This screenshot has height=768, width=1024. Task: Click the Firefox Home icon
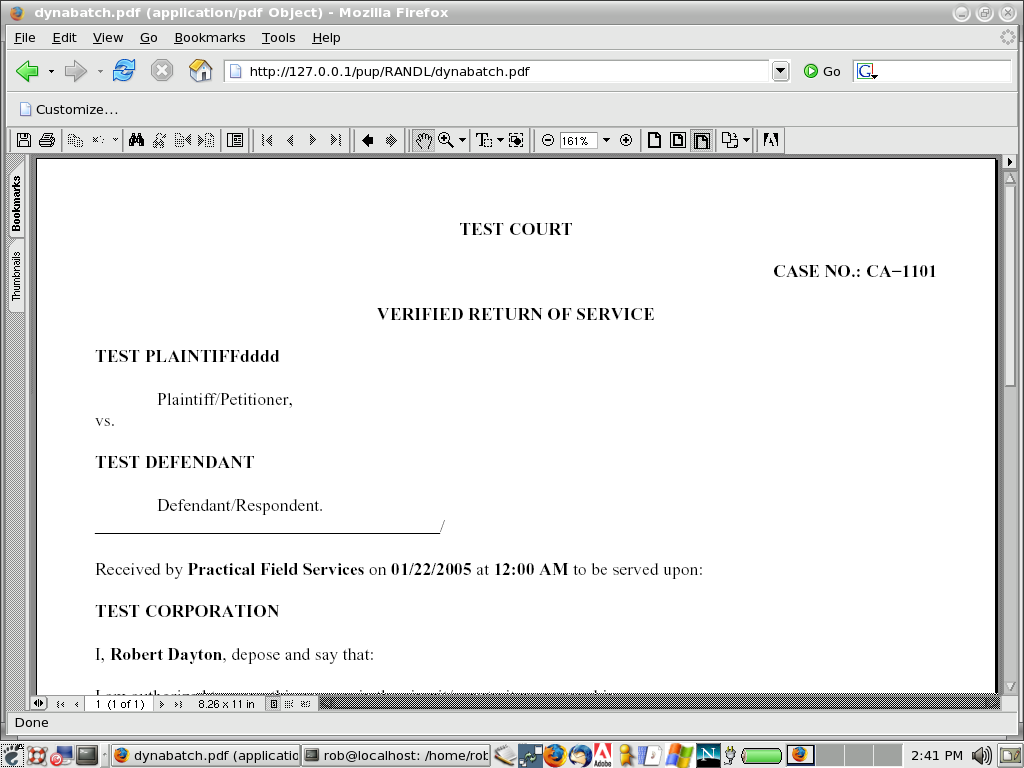pos(201,71)
